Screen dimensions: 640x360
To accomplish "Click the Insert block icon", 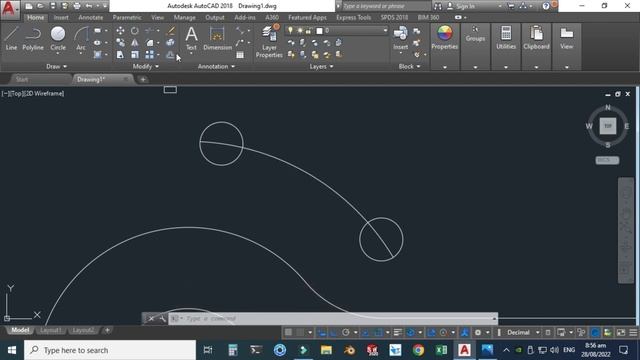I will (x=400, y=38).
